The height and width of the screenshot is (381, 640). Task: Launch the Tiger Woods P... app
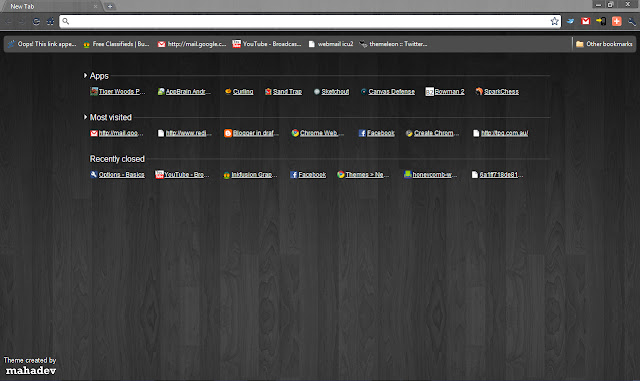(x=118, y=91)
